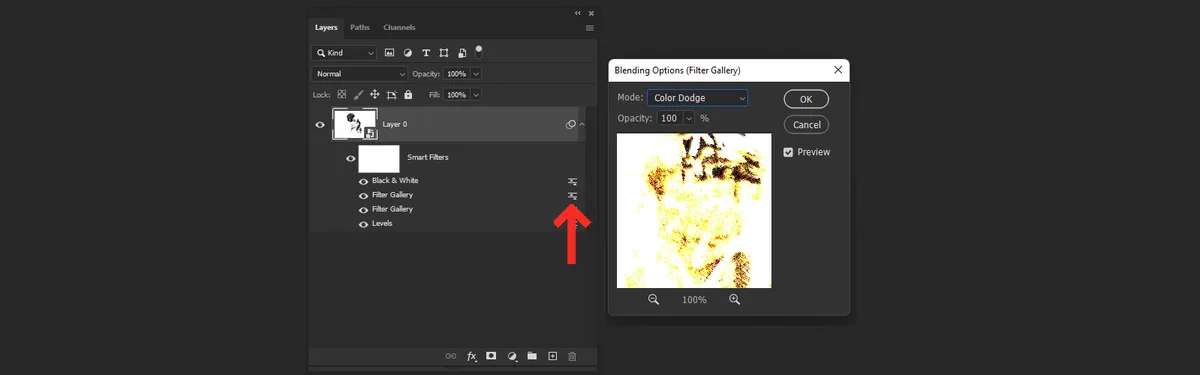Click the smart filter indicator on Layer 0
The height and width of the screenshot is (375, 1200).
(x=571, y=125)
